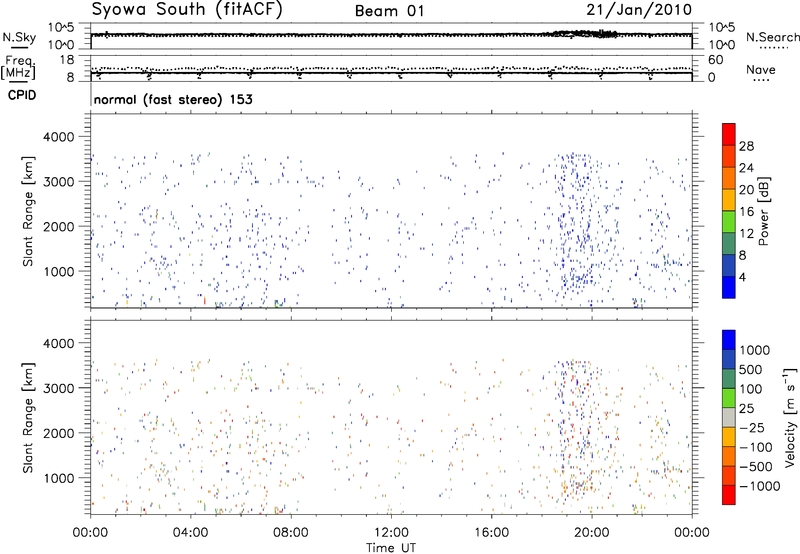Click the "4" value on the power colorbar
The image size is (800, 554).
742,277
